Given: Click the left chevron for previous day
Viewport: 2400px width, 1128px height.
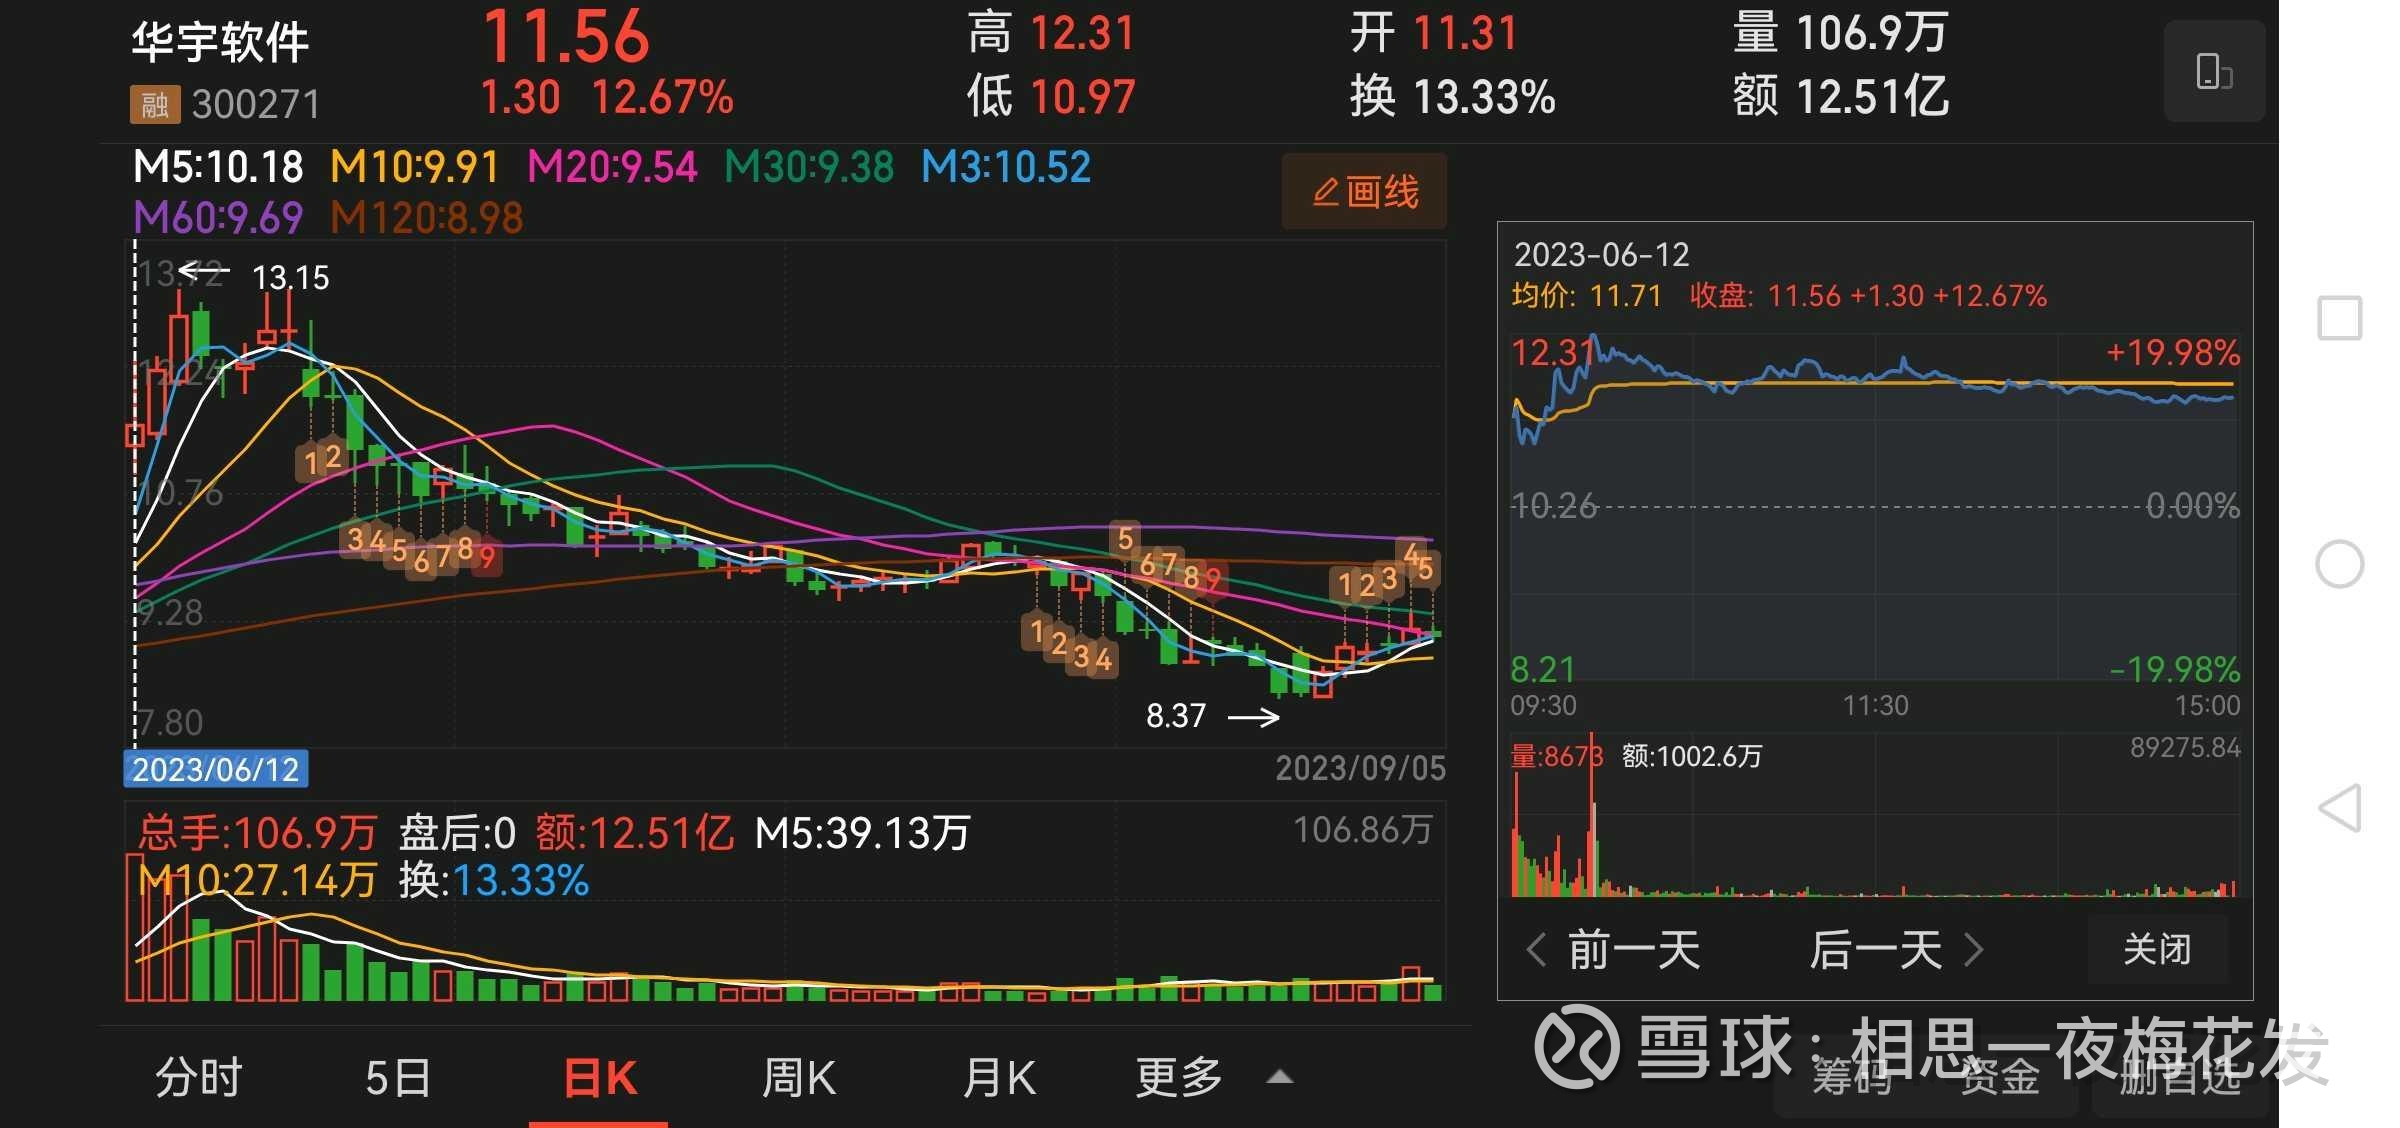Looking at the screenshot, I should point(1537,949).
